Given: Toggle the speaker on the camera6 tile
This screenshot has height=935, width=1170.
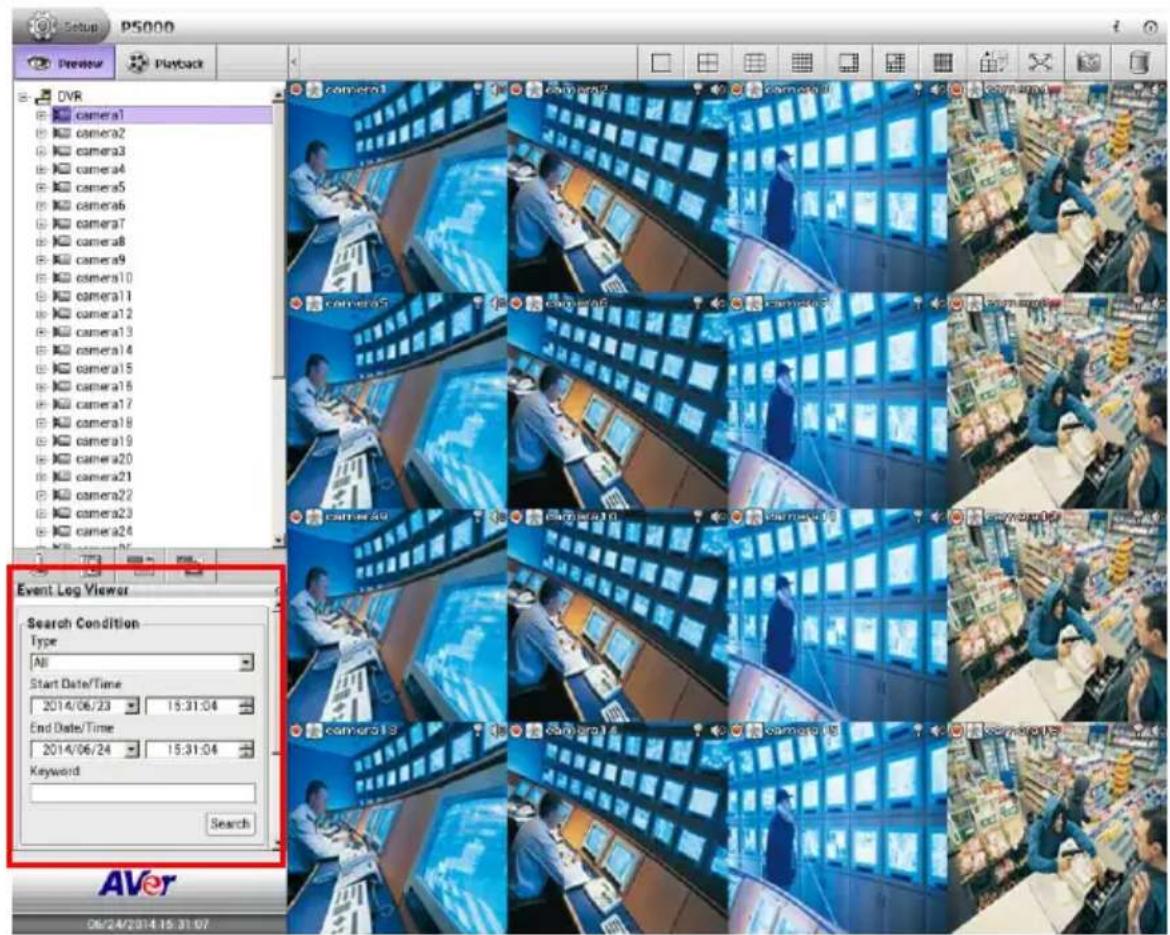Looking at the screenshot, I should 718,303.
